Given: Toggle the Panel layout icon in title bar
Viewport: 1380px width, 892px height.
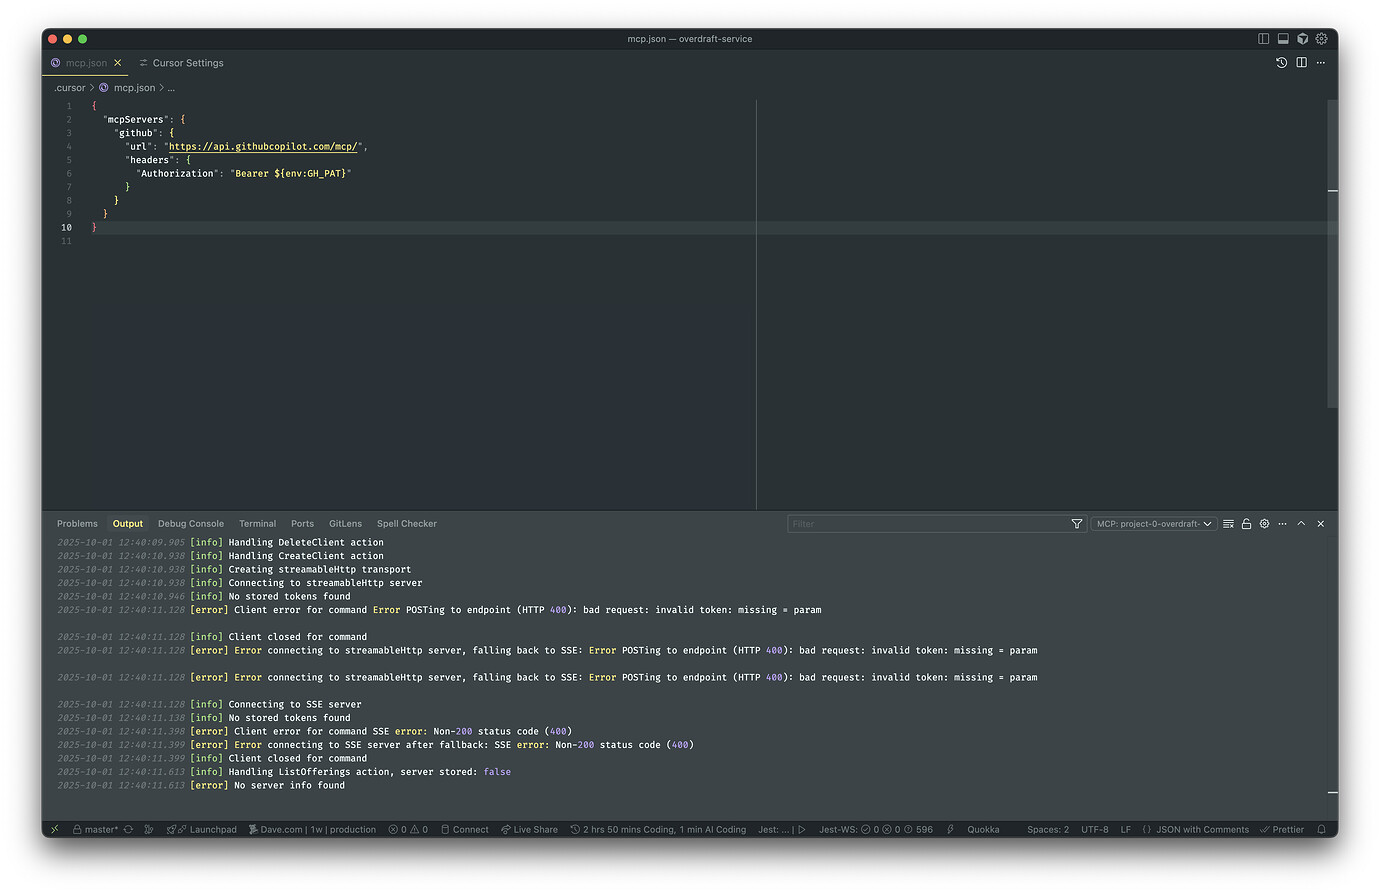Looking at the screenshot, I should (x=1282, y=38).
